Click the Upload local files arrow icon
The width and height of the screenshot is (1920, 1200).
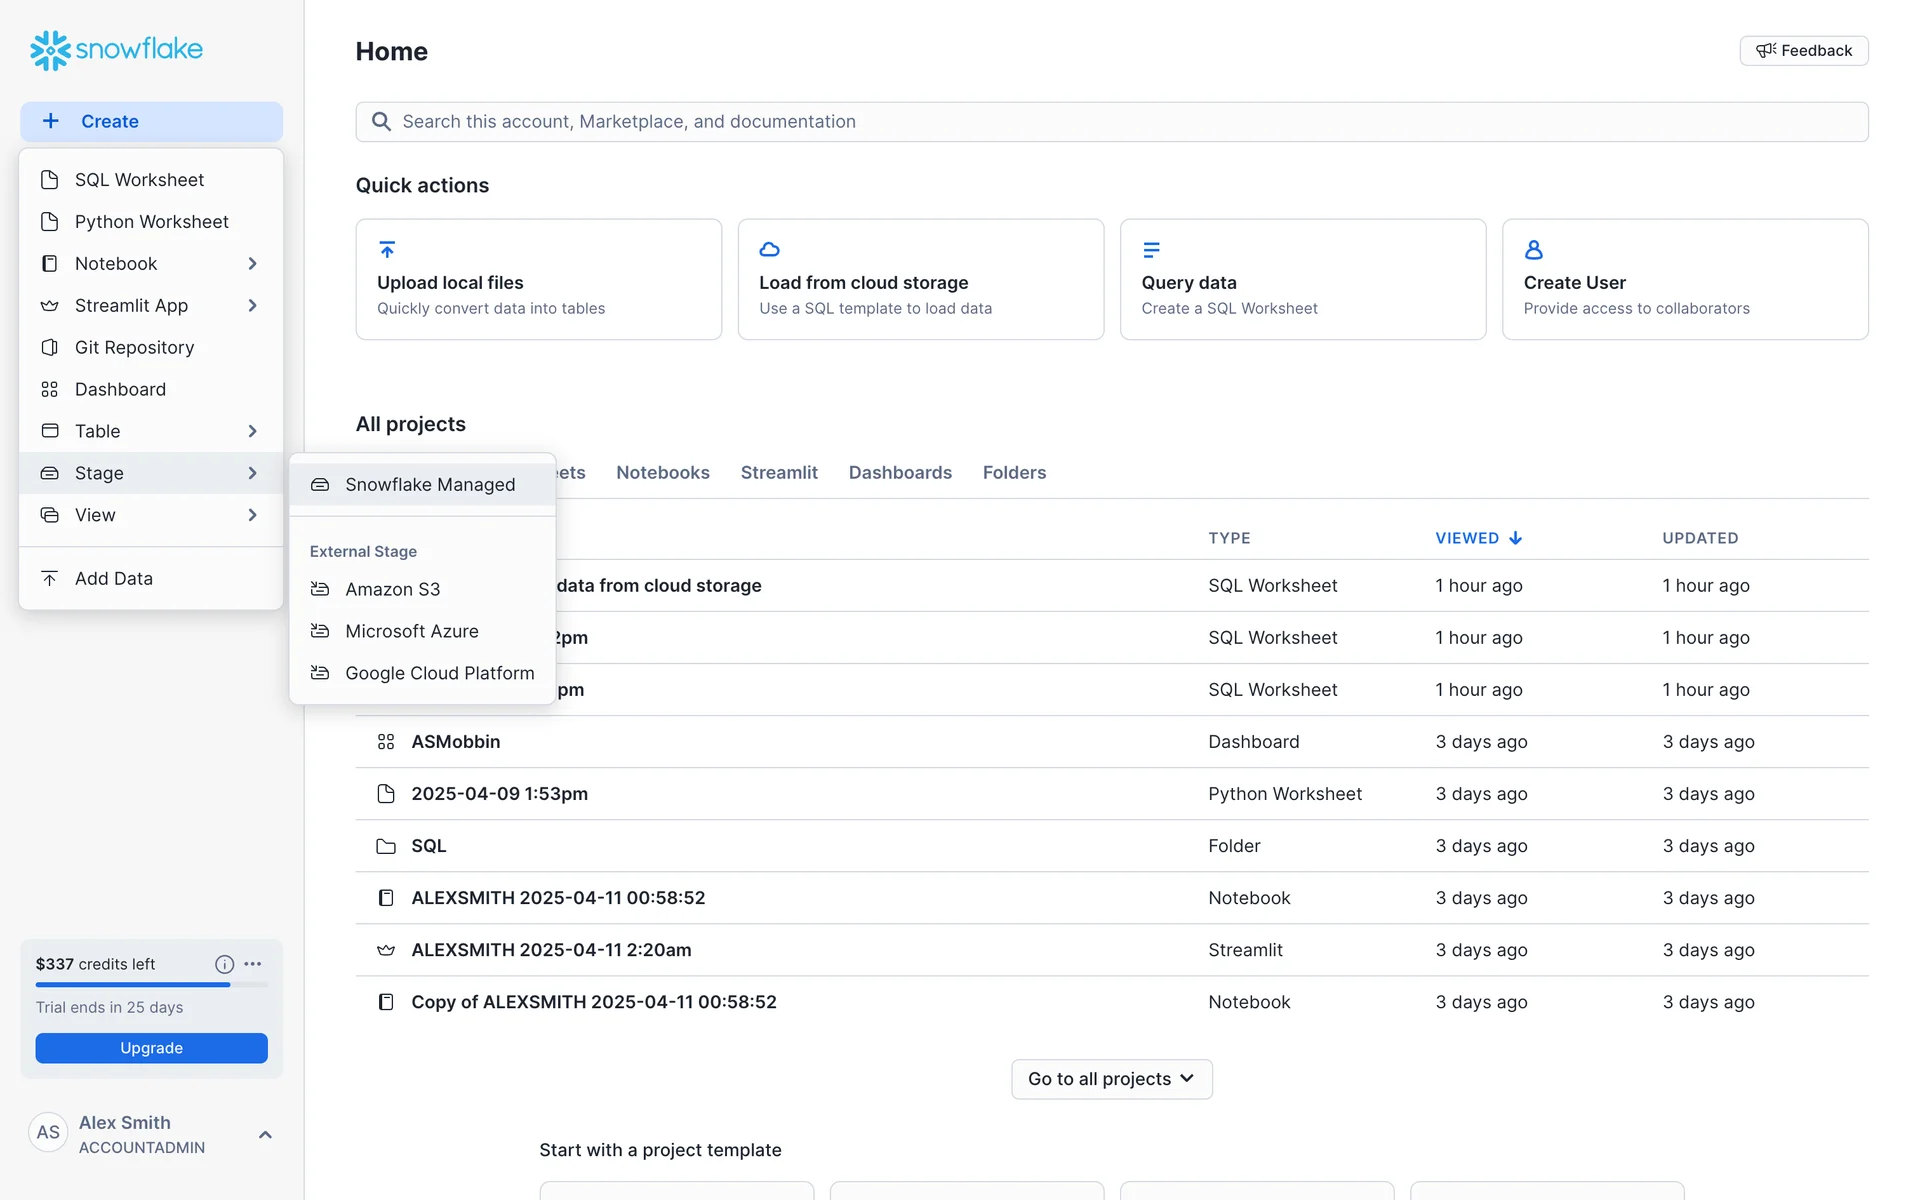(387, 249)
